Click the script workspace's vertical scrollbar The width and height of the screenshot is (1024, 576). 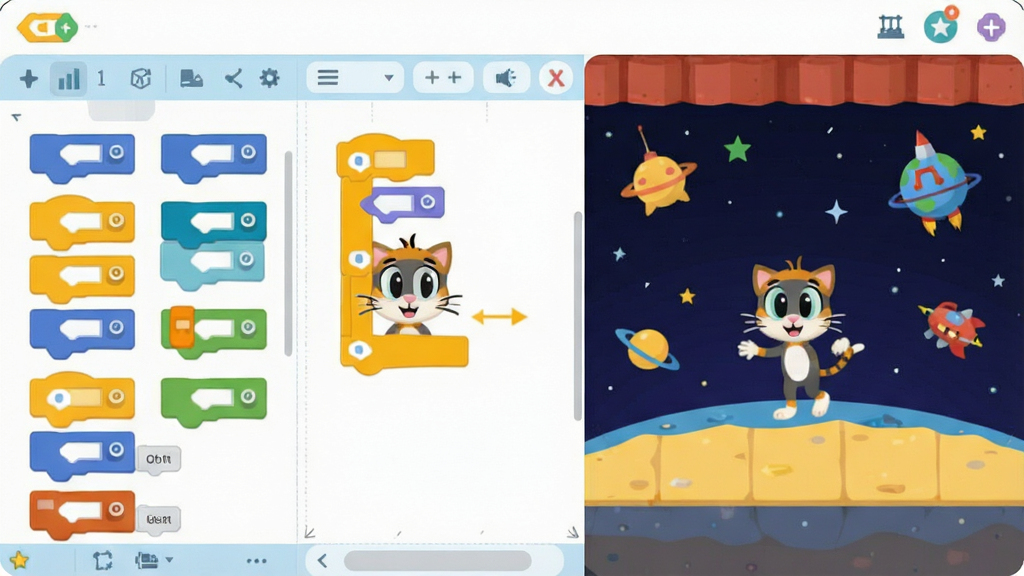pyautogui.click(x=577, y=316)
